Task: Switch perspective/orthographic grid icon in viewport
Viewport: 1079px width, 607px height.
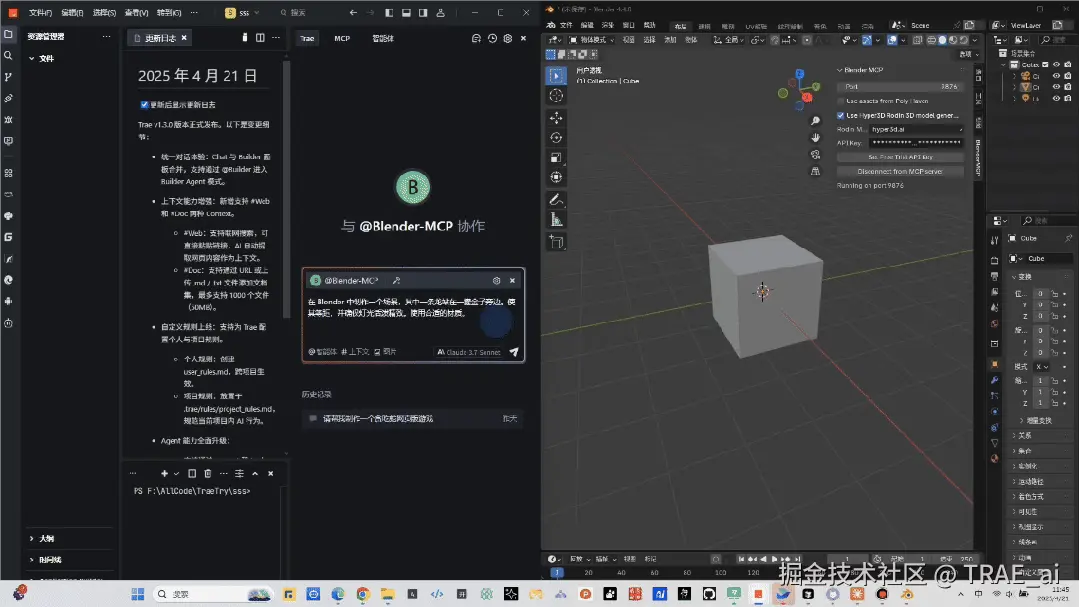Action: pyautogui.click(x=815, y=171)
